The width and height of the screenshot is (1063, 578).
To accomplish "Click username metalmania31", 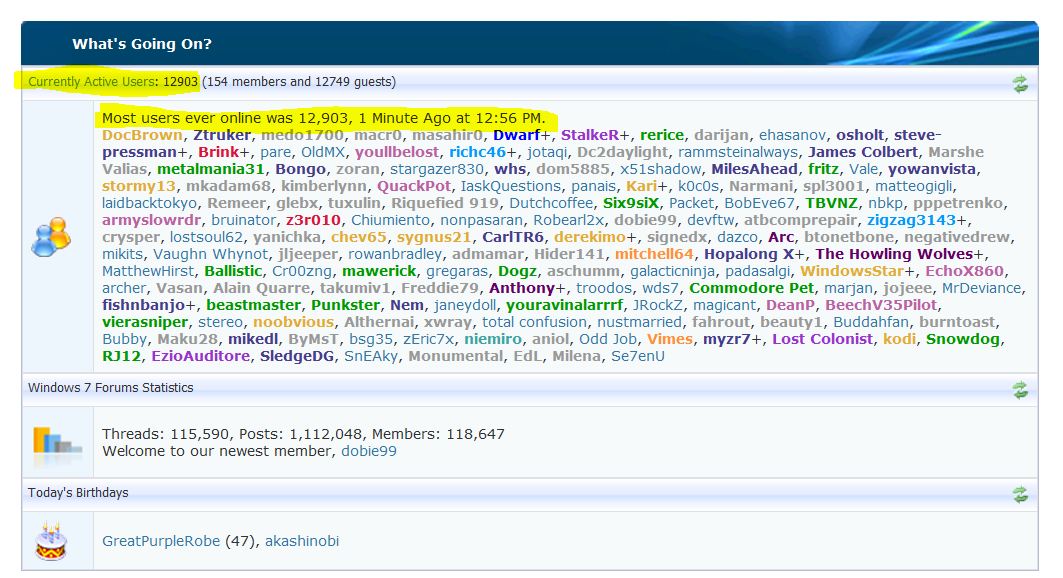I will (211, 169).
